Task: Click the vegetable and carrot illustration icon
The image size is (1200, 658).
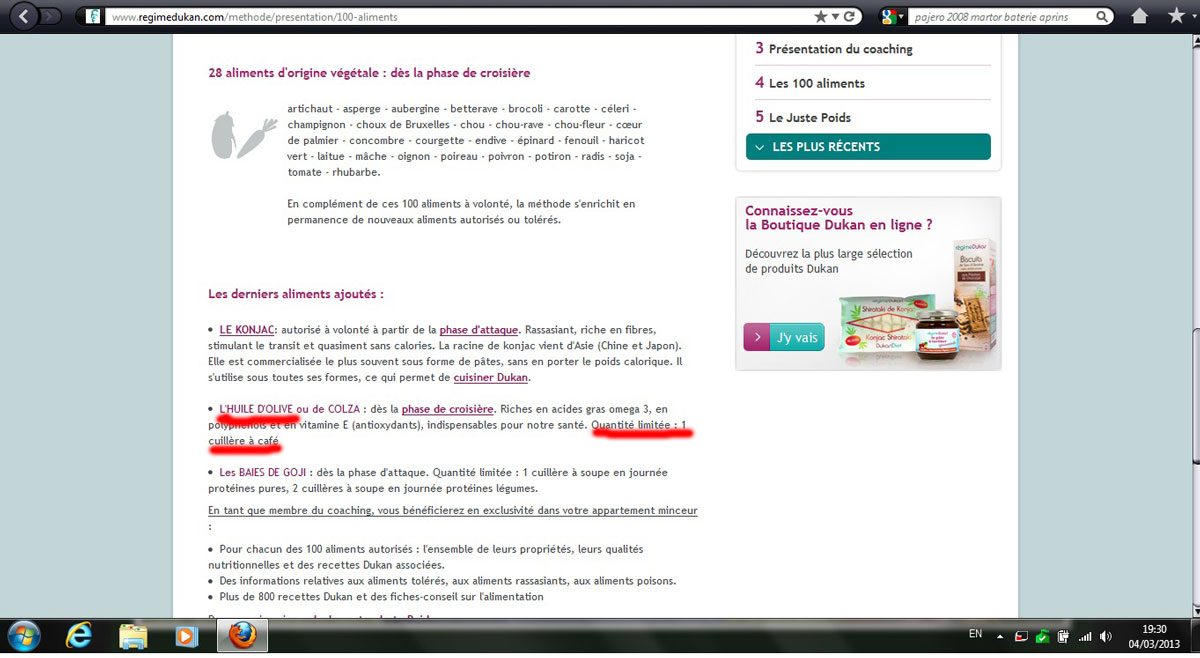Action: (243, 136)
